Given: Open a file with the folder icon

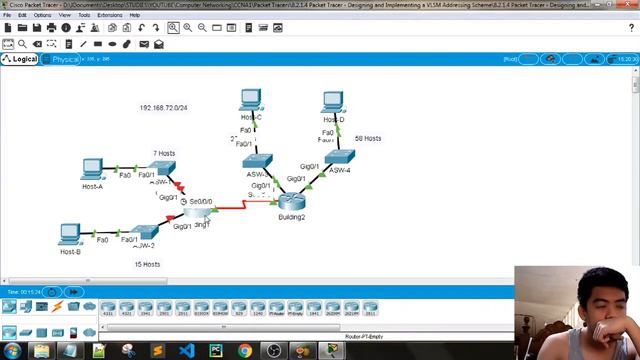Looking at the screenshot, I should point(22,28).
